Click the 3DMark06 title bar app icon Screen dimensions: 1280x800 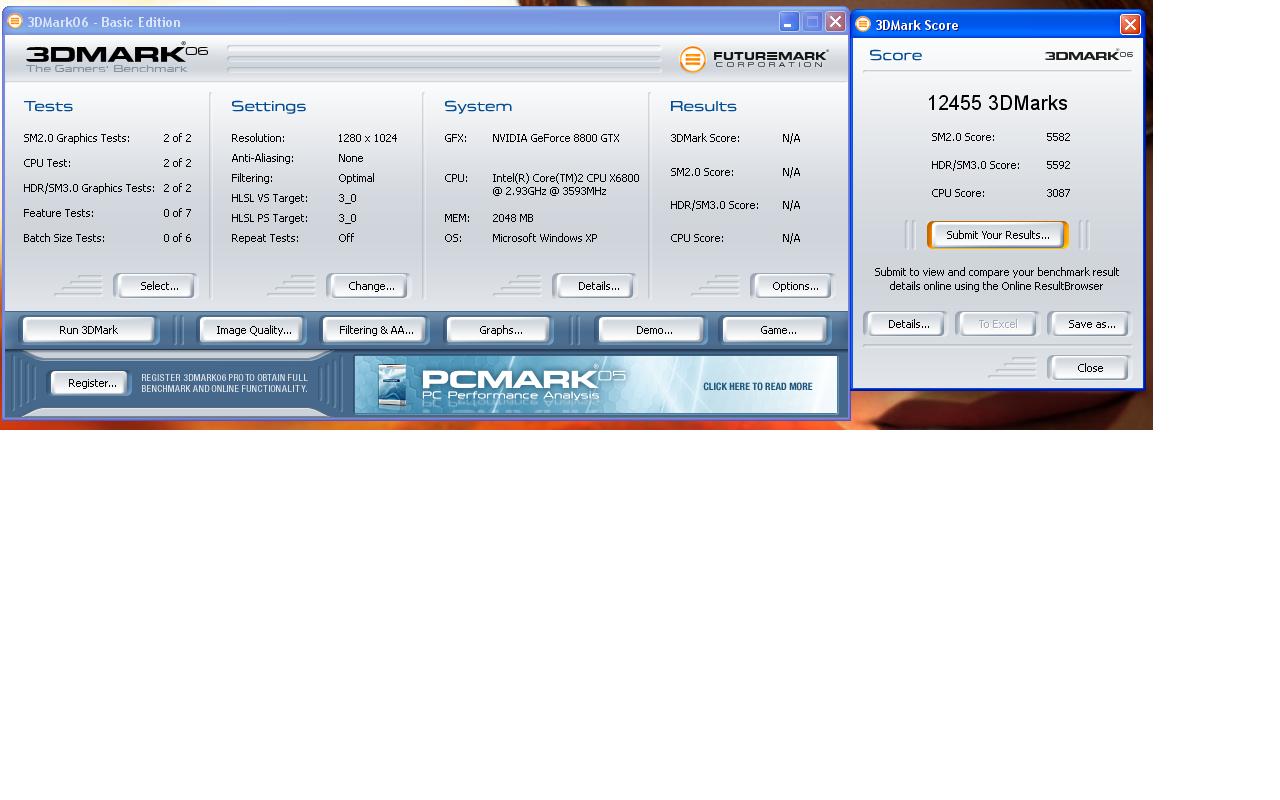15,21
